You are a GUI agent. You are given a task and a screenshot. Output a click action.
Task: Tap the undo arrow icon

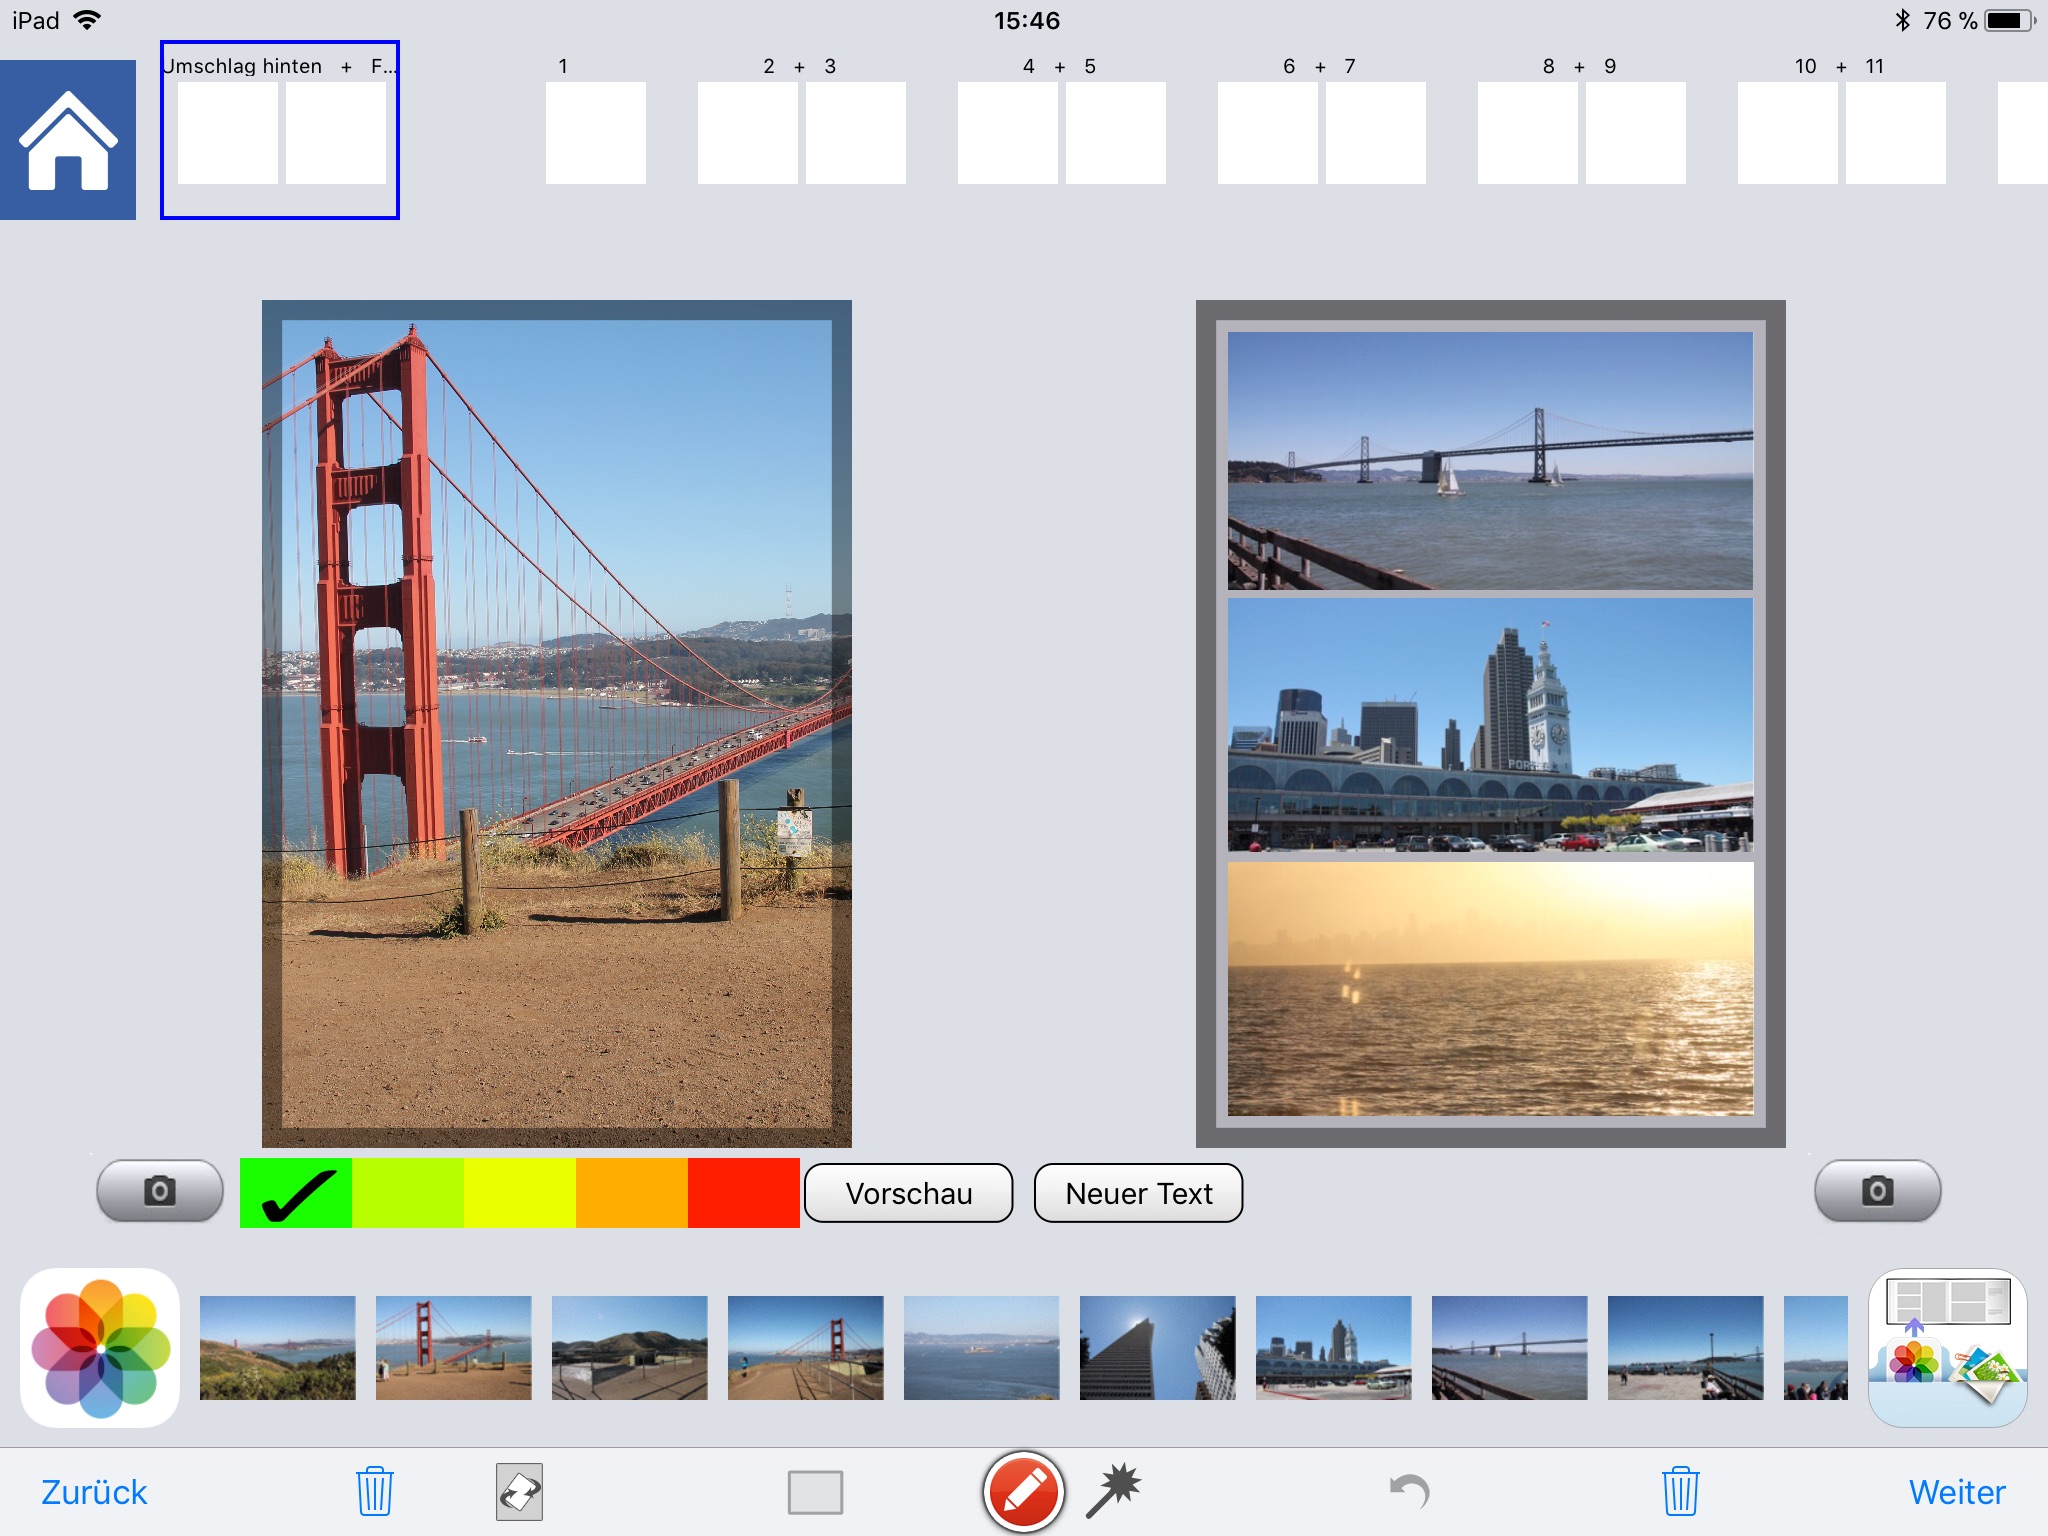tap(1410, 1492)
